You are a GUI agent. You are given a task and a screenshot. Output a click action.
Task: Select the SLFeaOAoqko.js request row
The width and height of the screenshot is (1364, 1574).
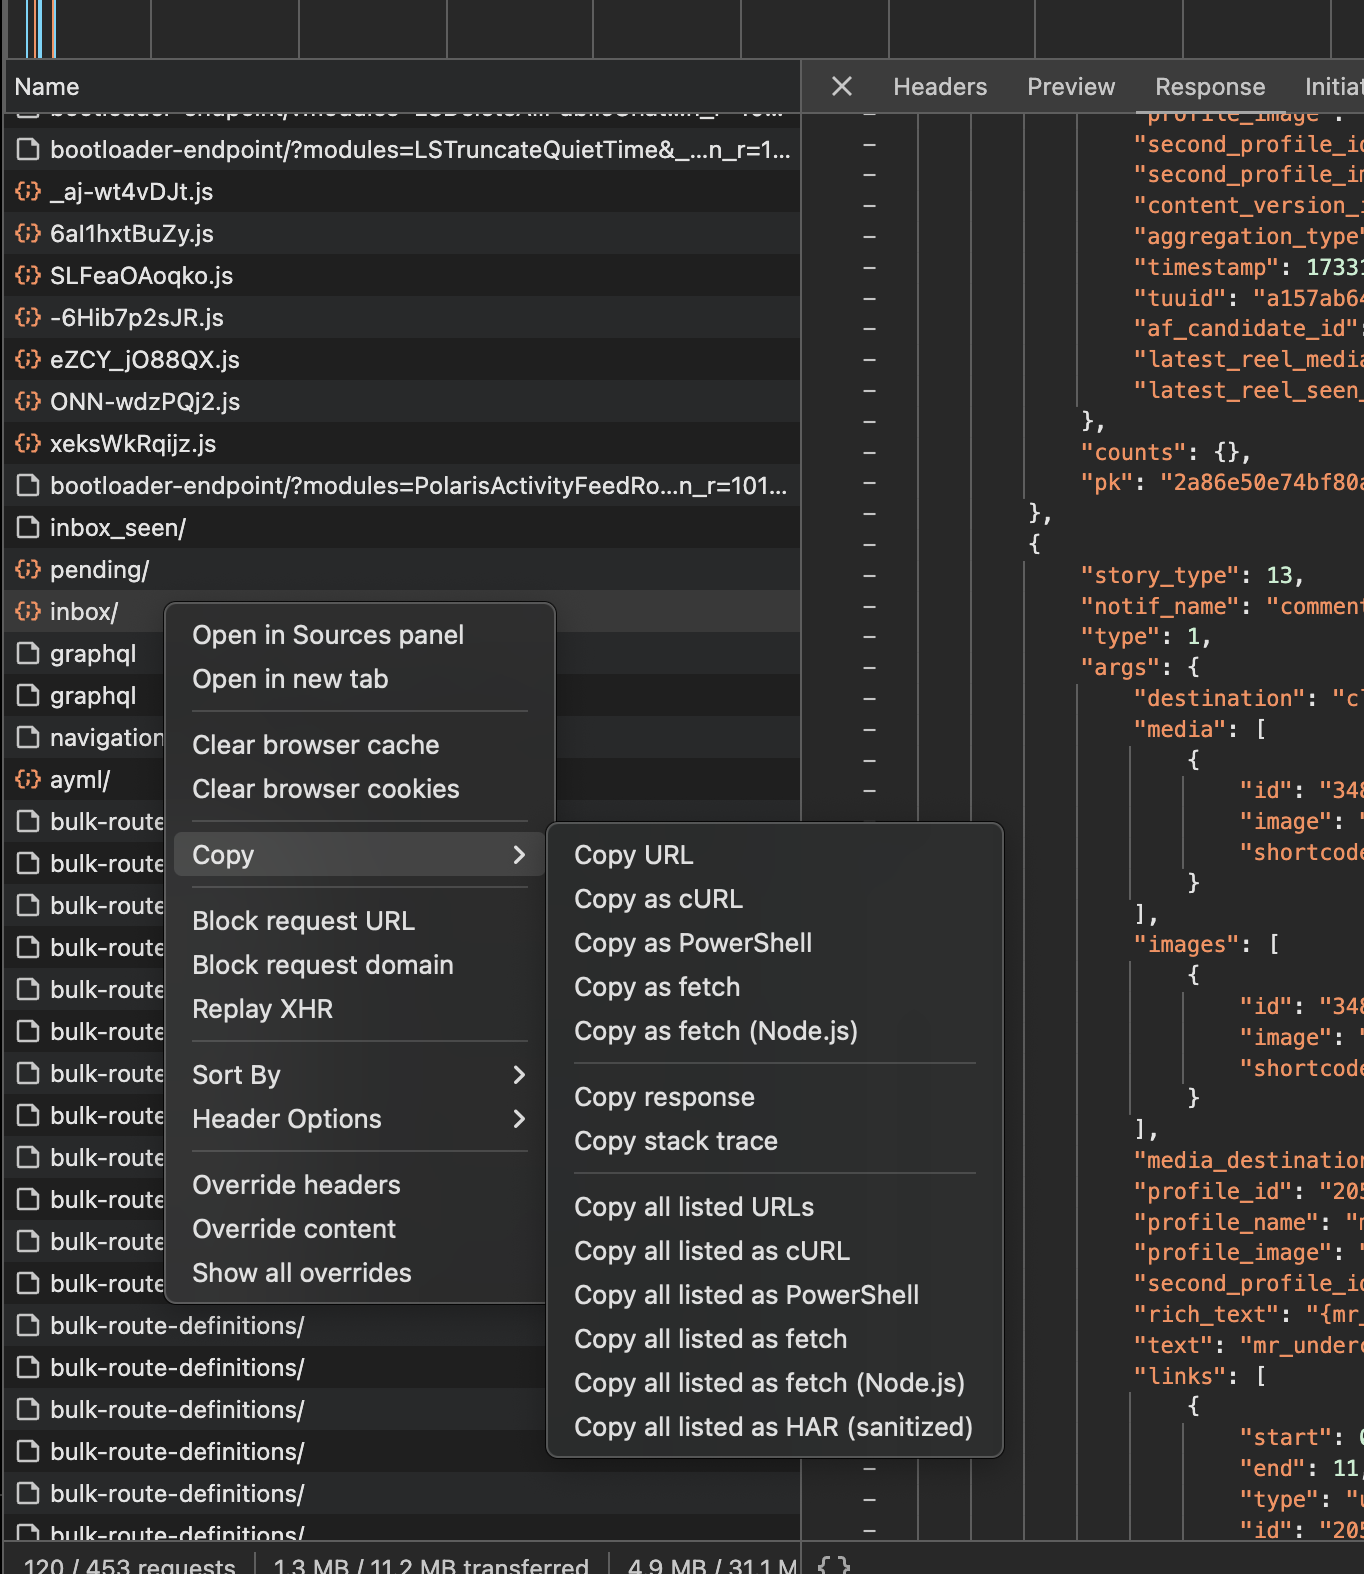tap(141, 276)
